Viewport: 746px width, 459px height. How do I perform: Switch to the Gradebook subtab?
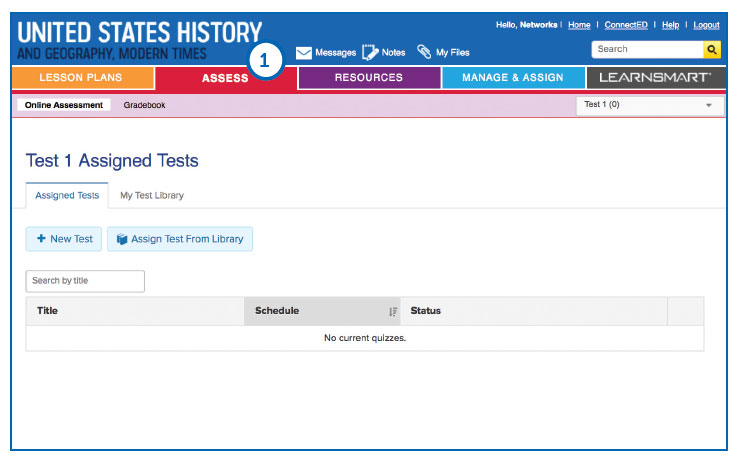(144, 105)
